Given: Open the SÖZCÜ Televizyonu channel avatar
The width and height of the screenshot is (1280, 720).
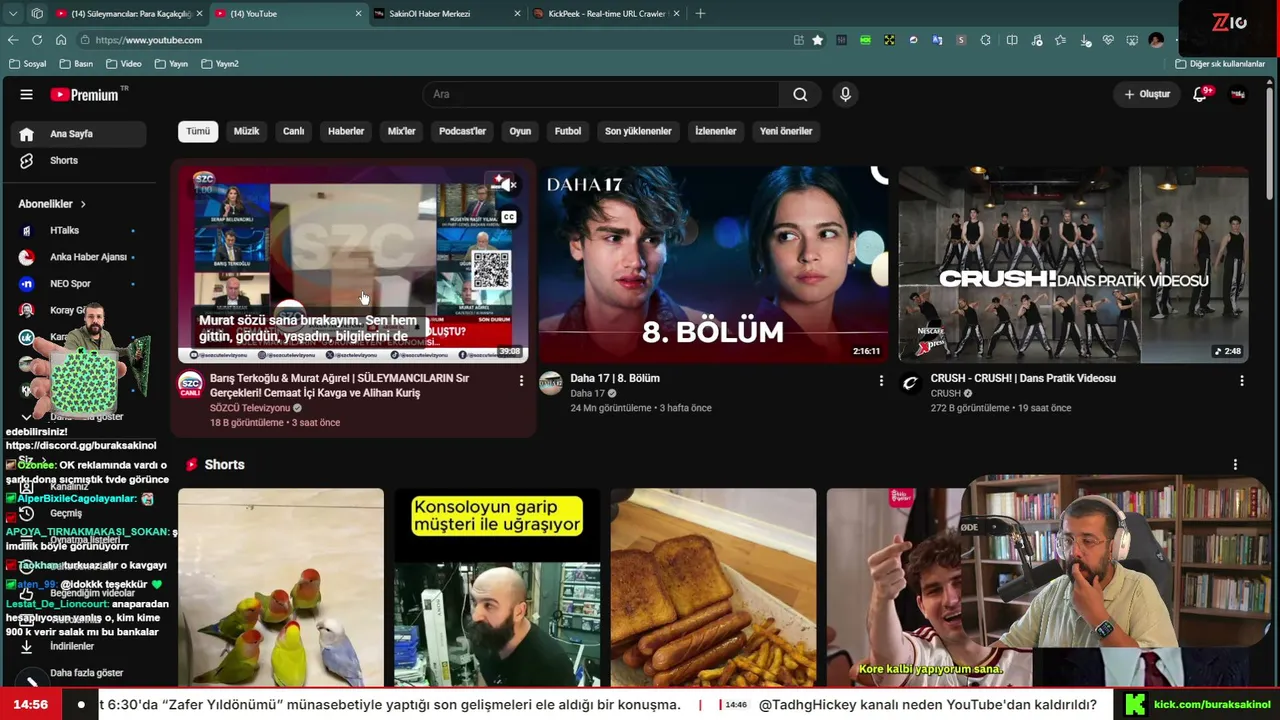Looking at the screenshot, I should 190,384.
